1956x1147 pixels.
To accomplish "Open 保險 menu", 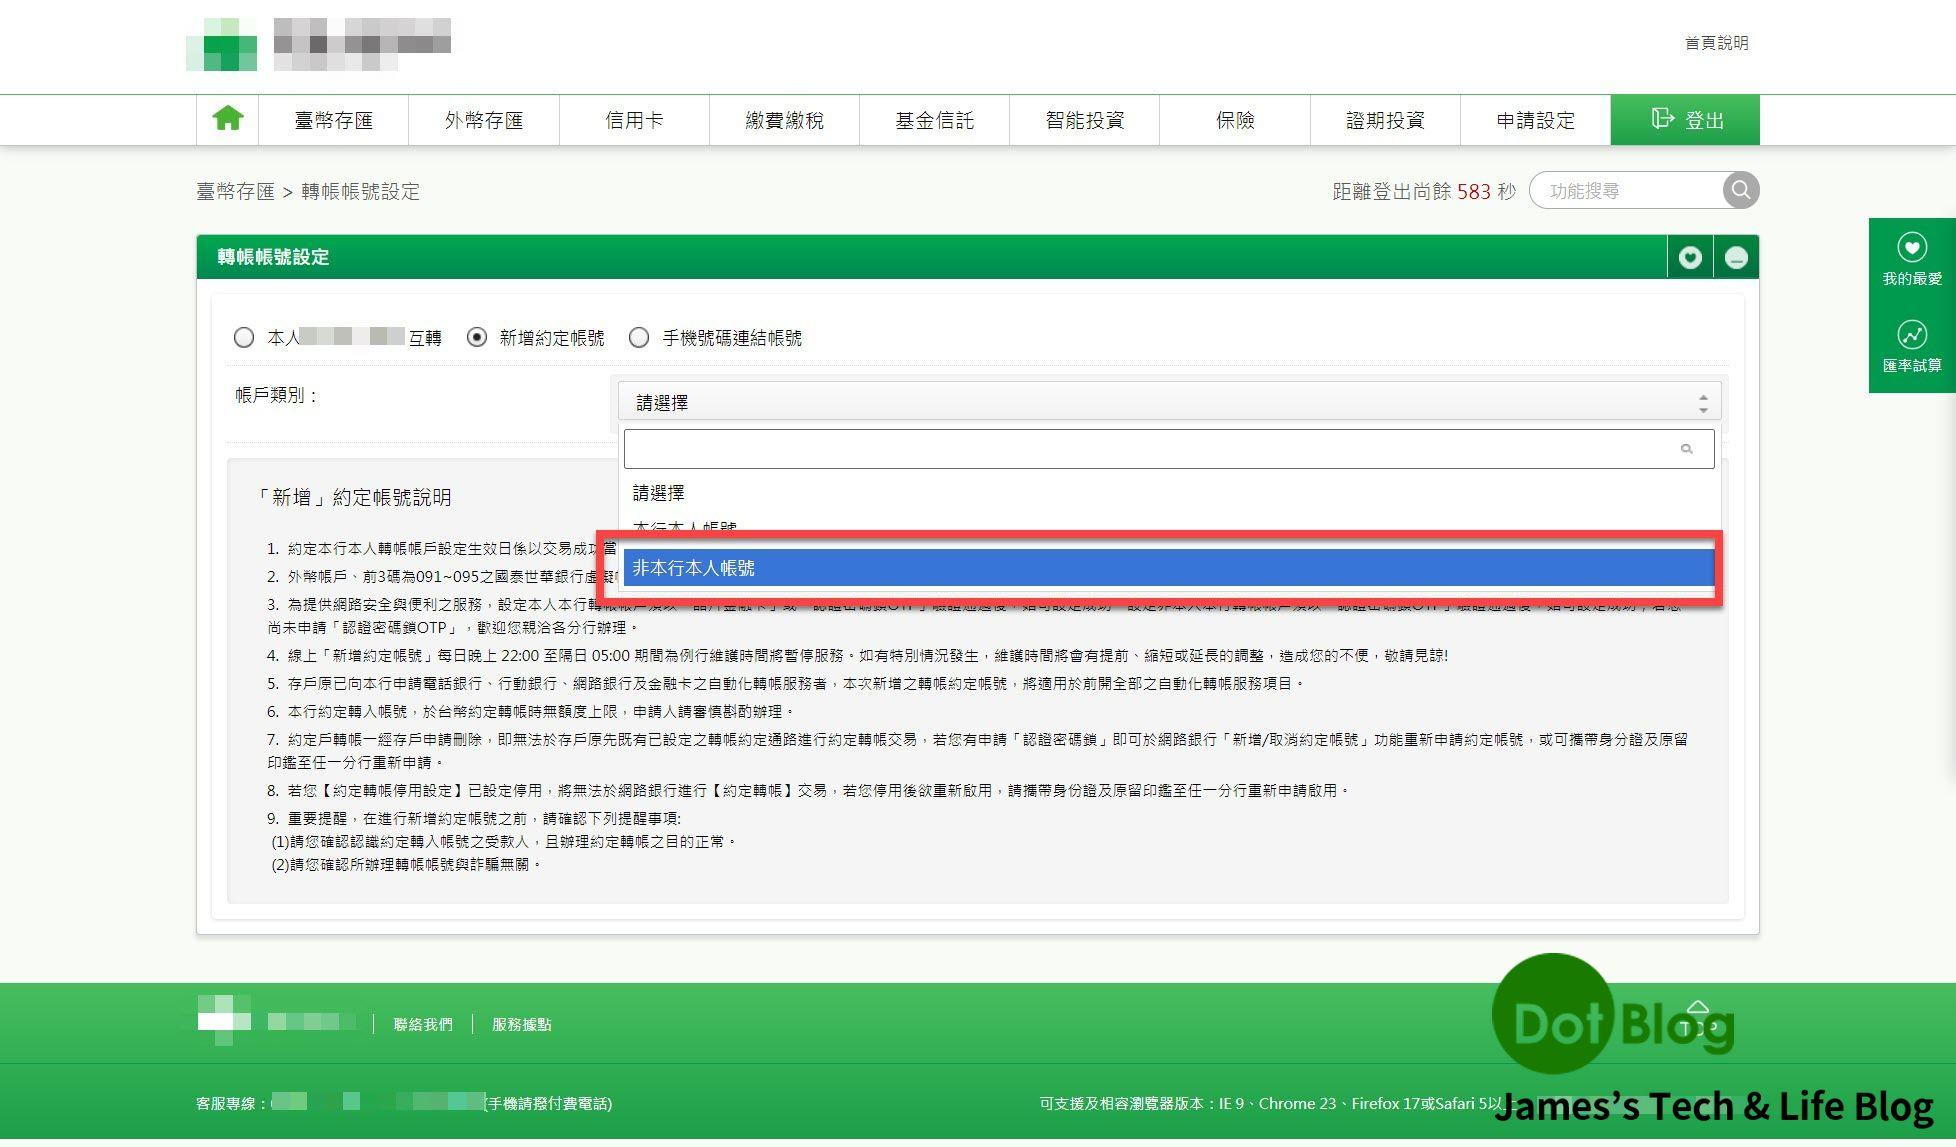I will [1235, 120].
